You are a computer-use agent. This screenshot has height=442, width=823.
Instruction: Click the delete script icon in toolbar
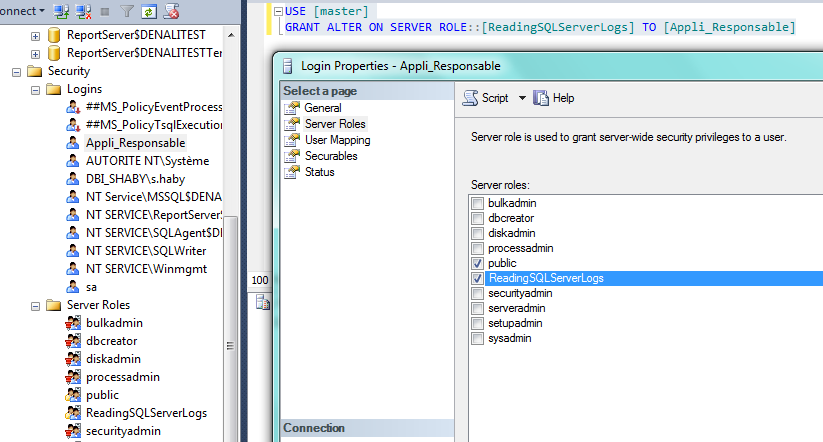click(x=172, y=12)
